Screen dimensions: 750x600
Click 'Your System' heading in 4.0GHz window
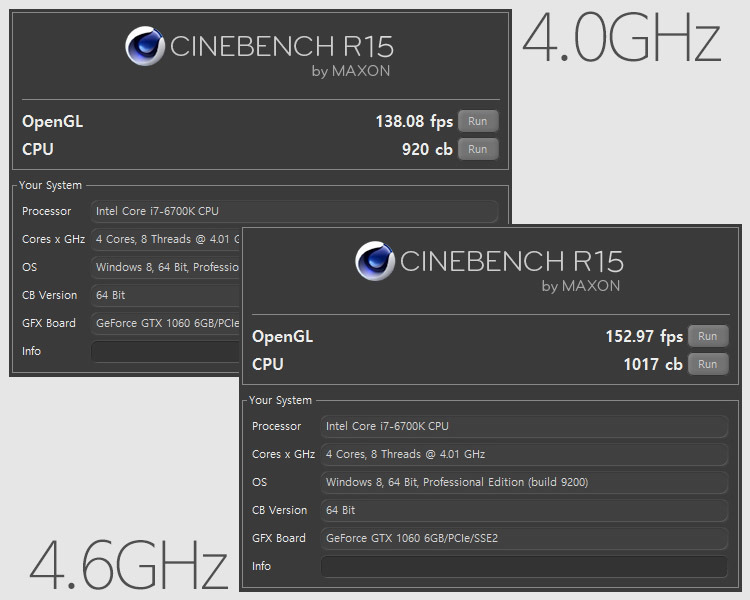[x=50, y=185]
